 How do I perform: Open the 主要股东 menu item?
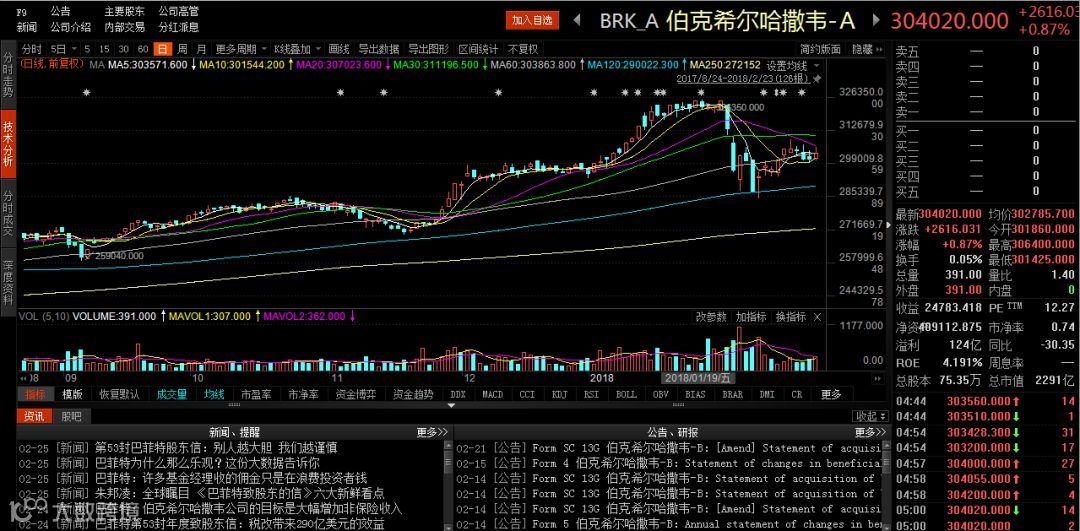point(125,12)
